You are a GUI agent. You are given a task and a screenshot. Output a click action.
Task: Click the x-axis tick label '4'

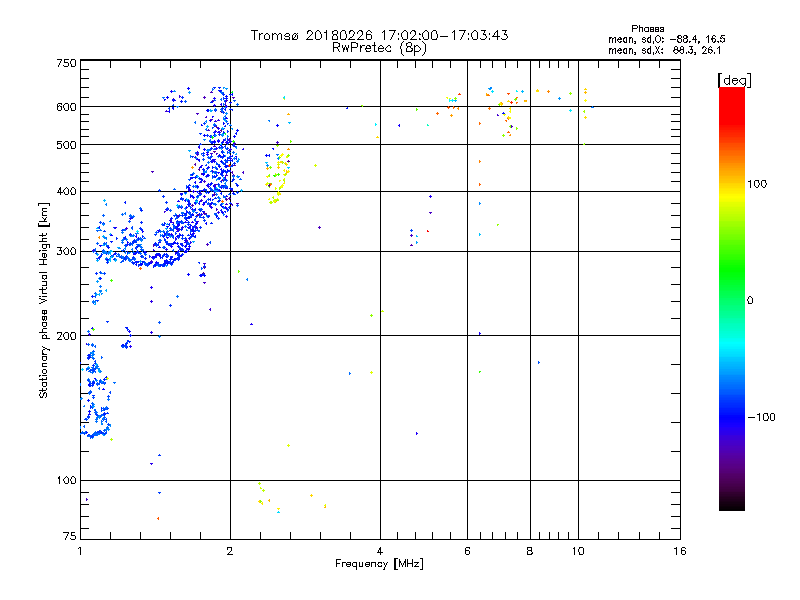point(380,551)
